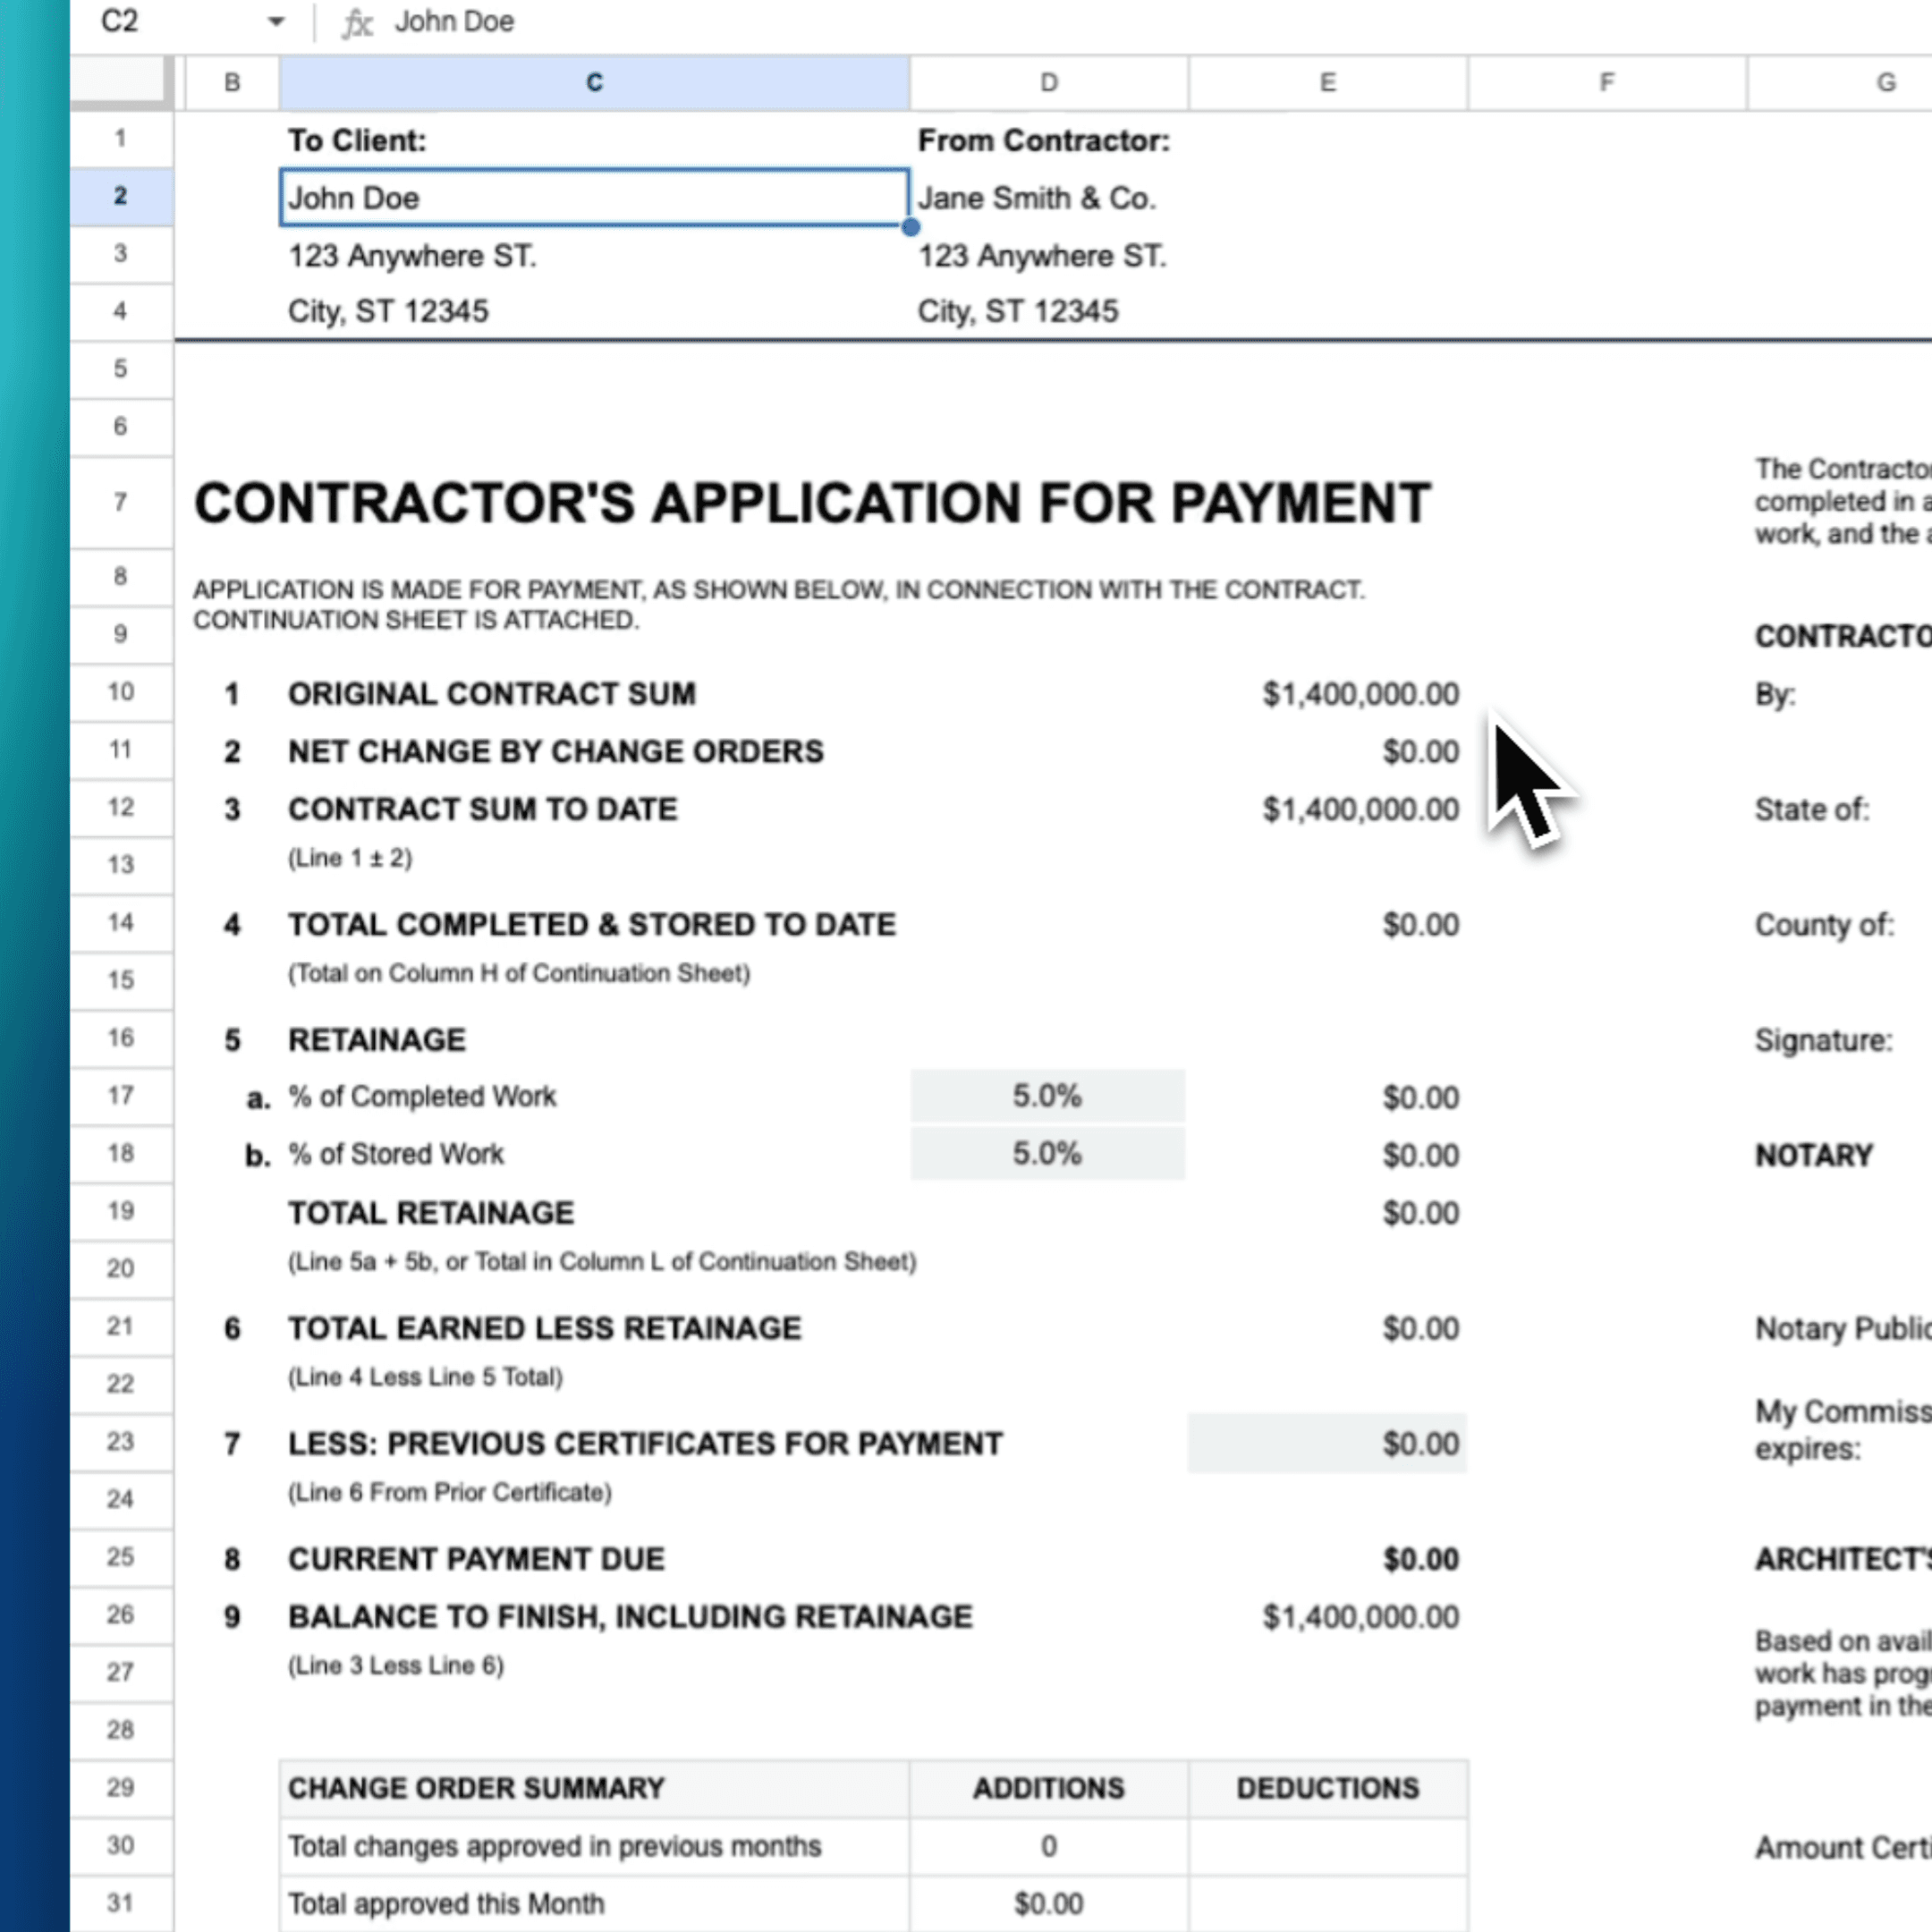
Task: Select row 29 header
Action: [x=121, y=1788]
